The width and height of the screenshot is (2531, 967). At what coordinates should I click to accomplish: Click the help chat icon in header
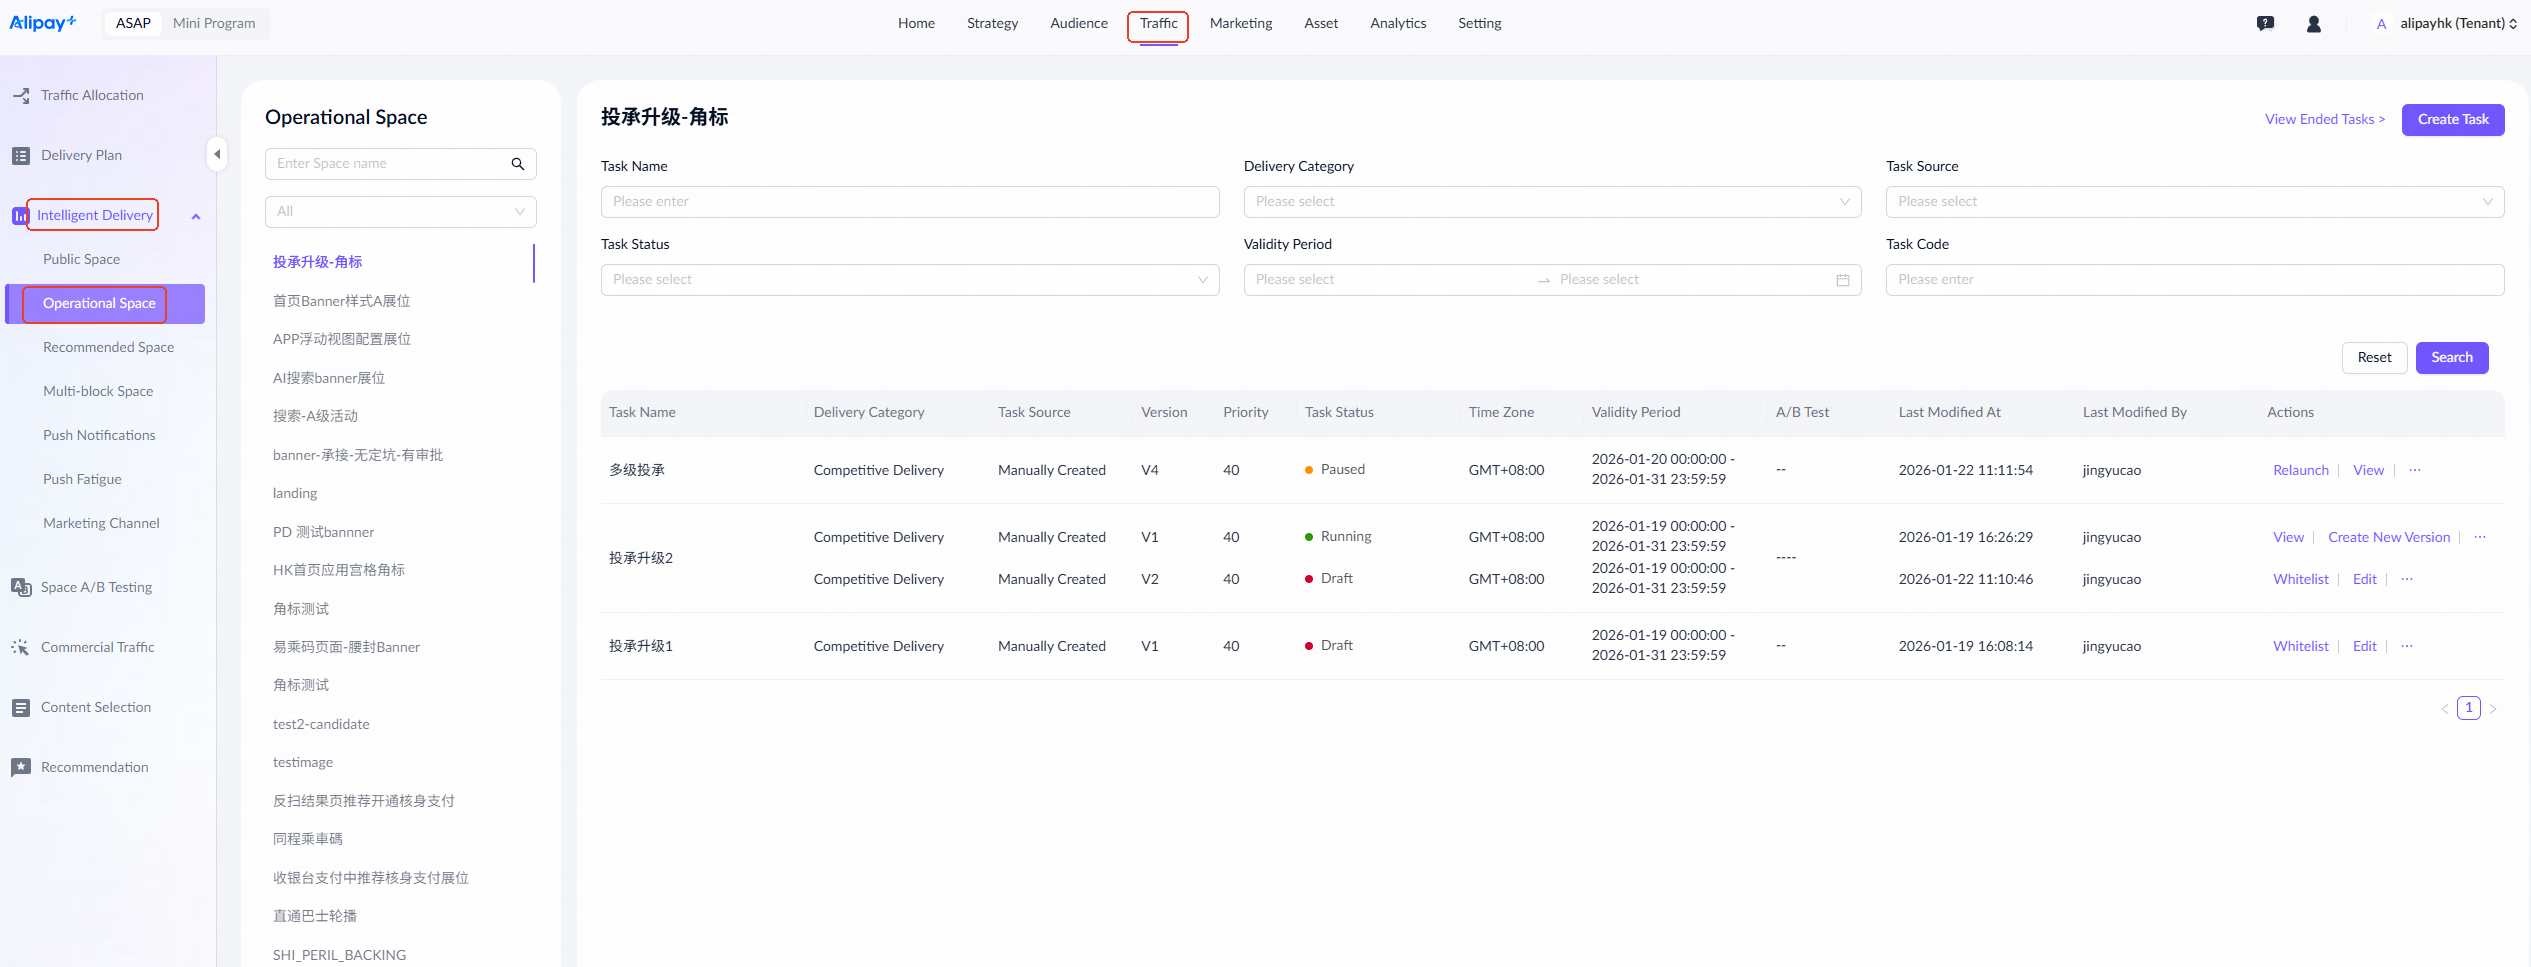tap(2265, 24)
